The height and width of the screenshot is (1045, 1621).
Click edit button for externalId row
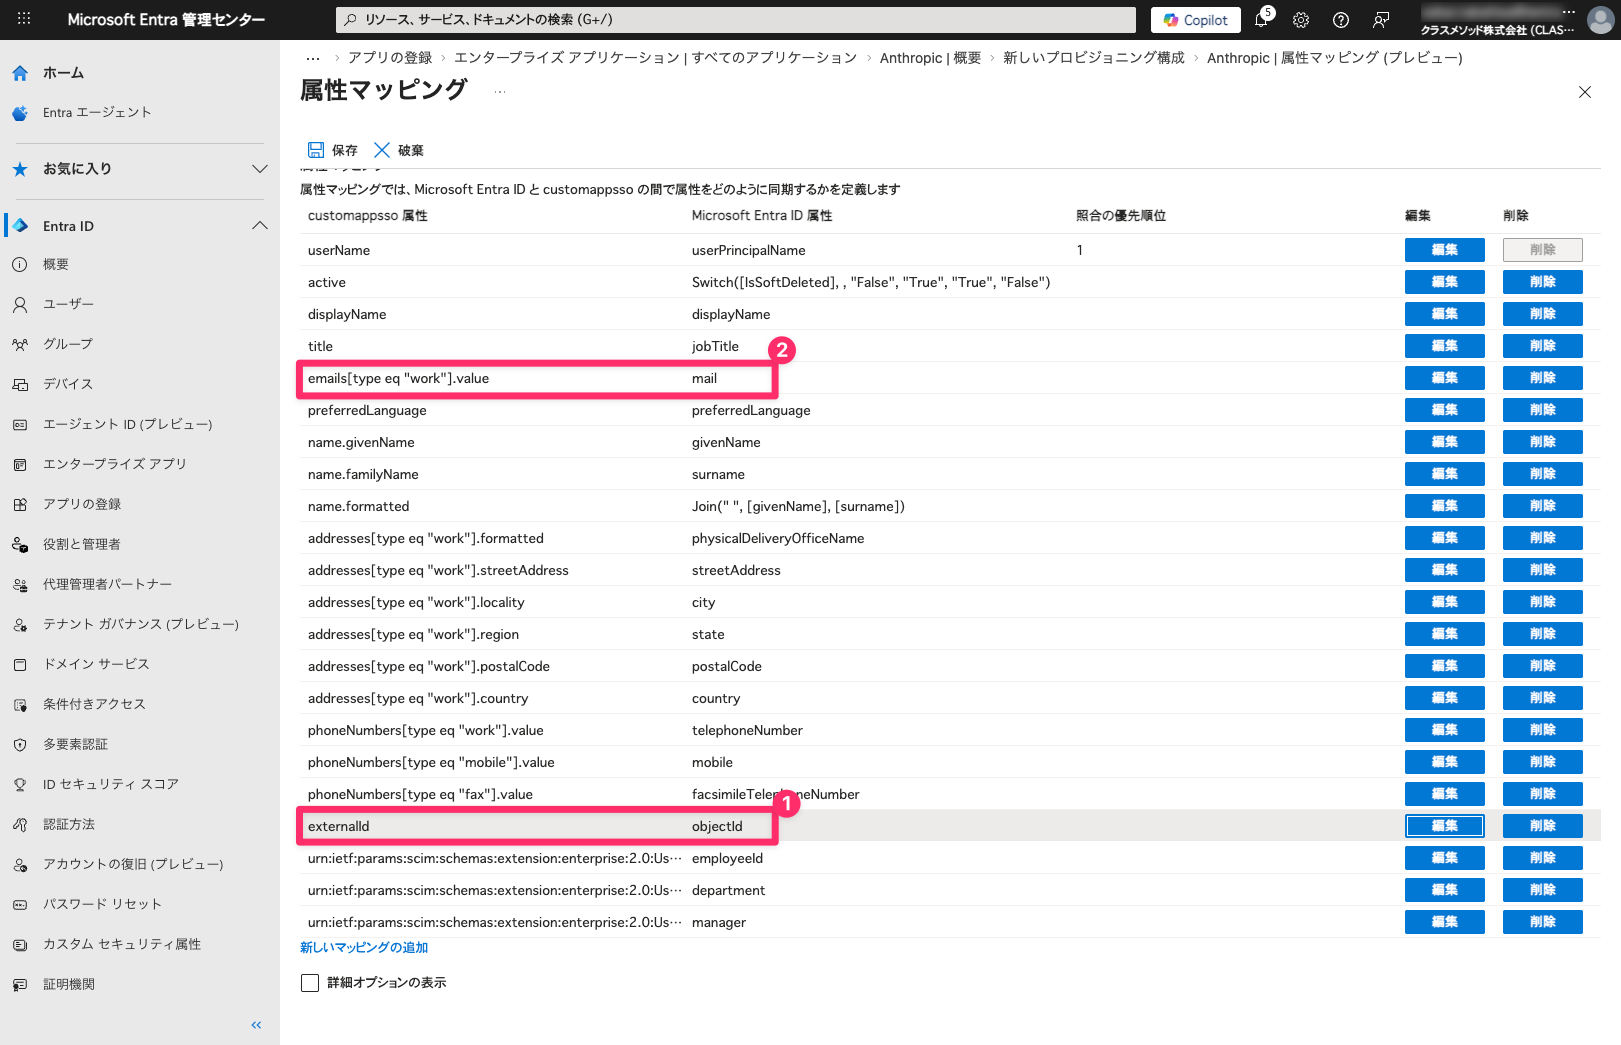click(1444, 826)
